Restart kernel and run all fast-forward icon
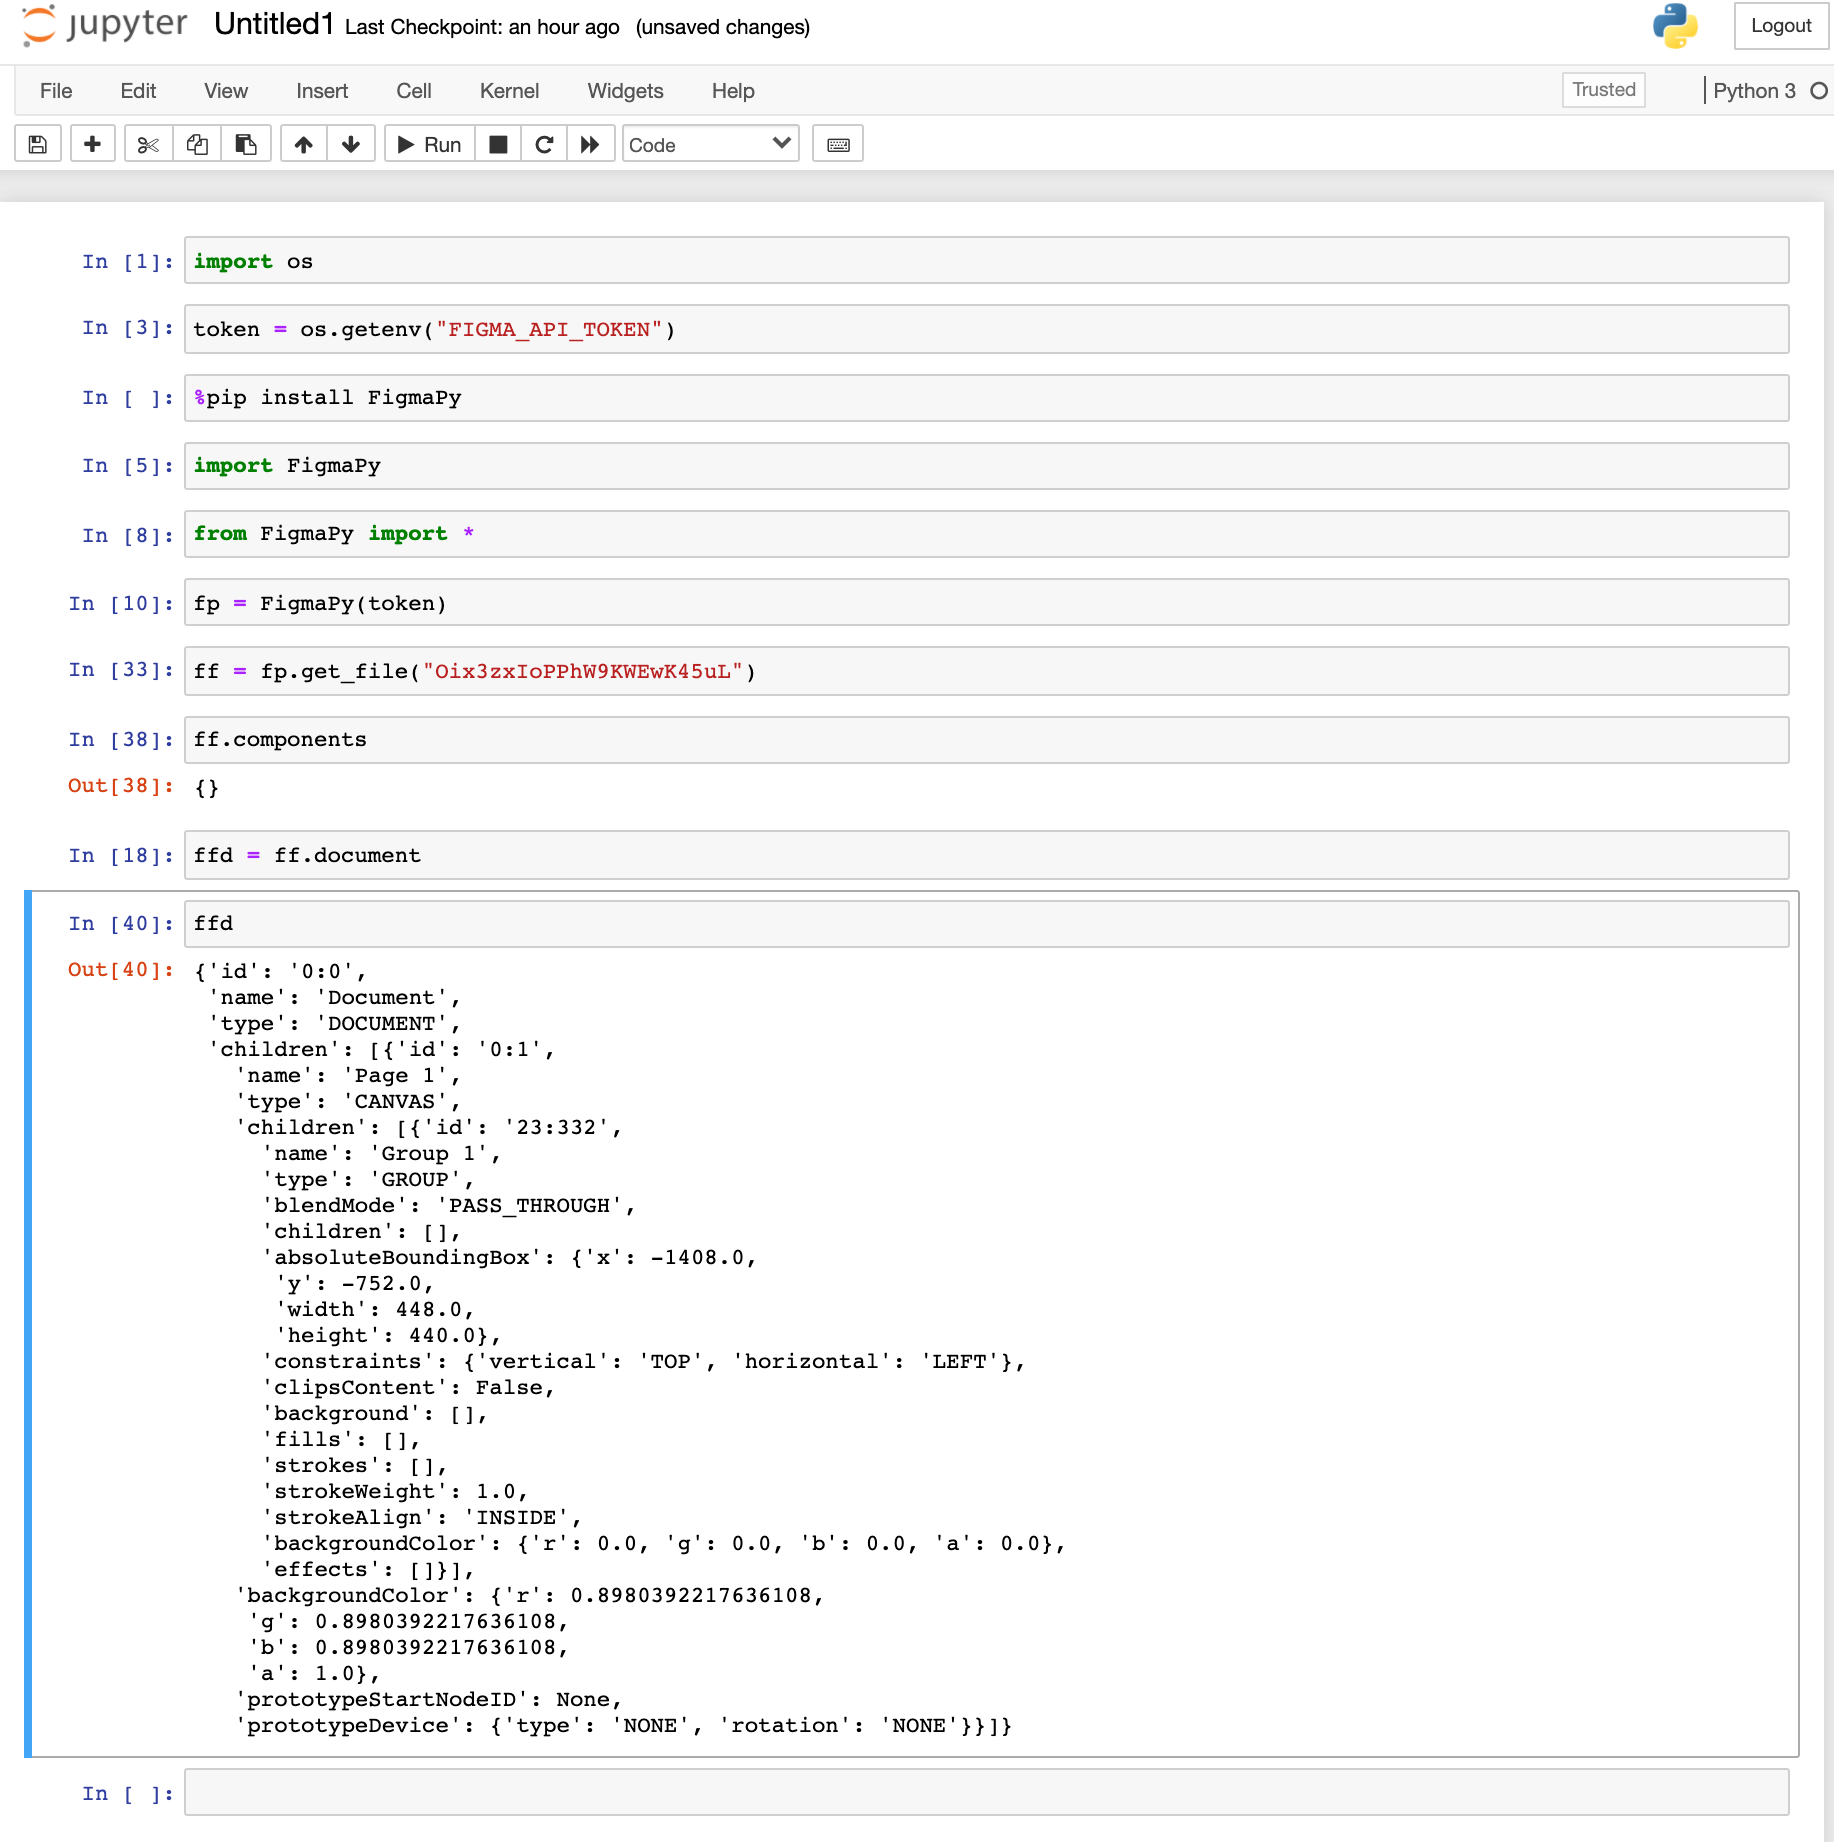The height and width of the screenshot is (1842, 1834). pos(590,145)
